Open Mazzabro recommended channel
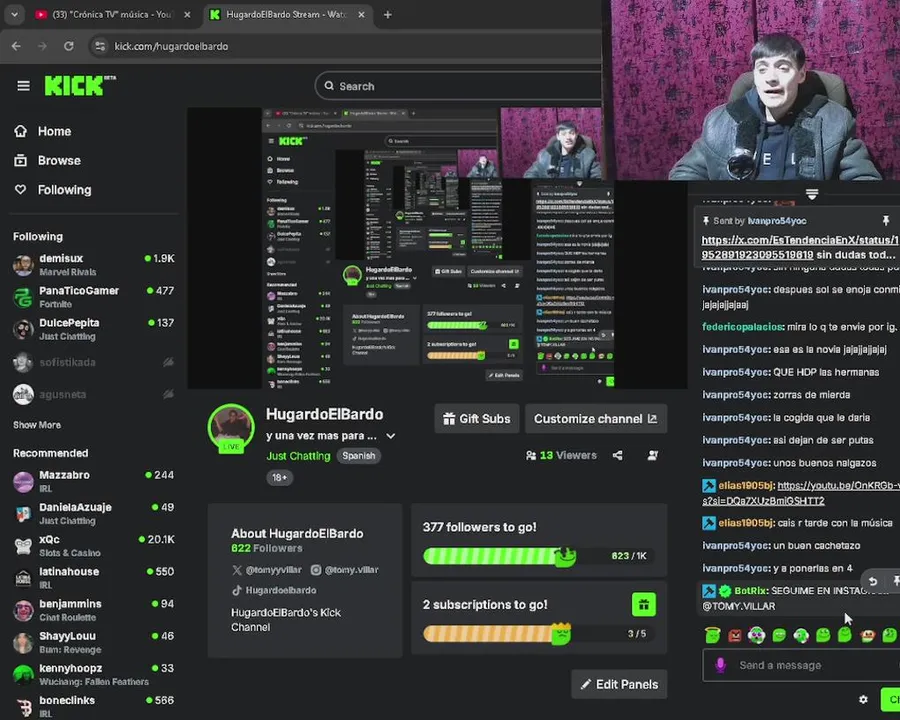900x720 pixels. click(x=94, y=481)
